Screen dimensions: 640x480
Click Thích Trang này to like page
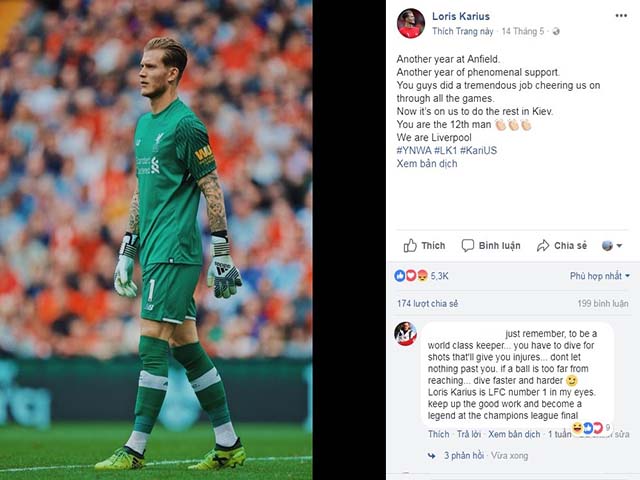click(462, 31)
